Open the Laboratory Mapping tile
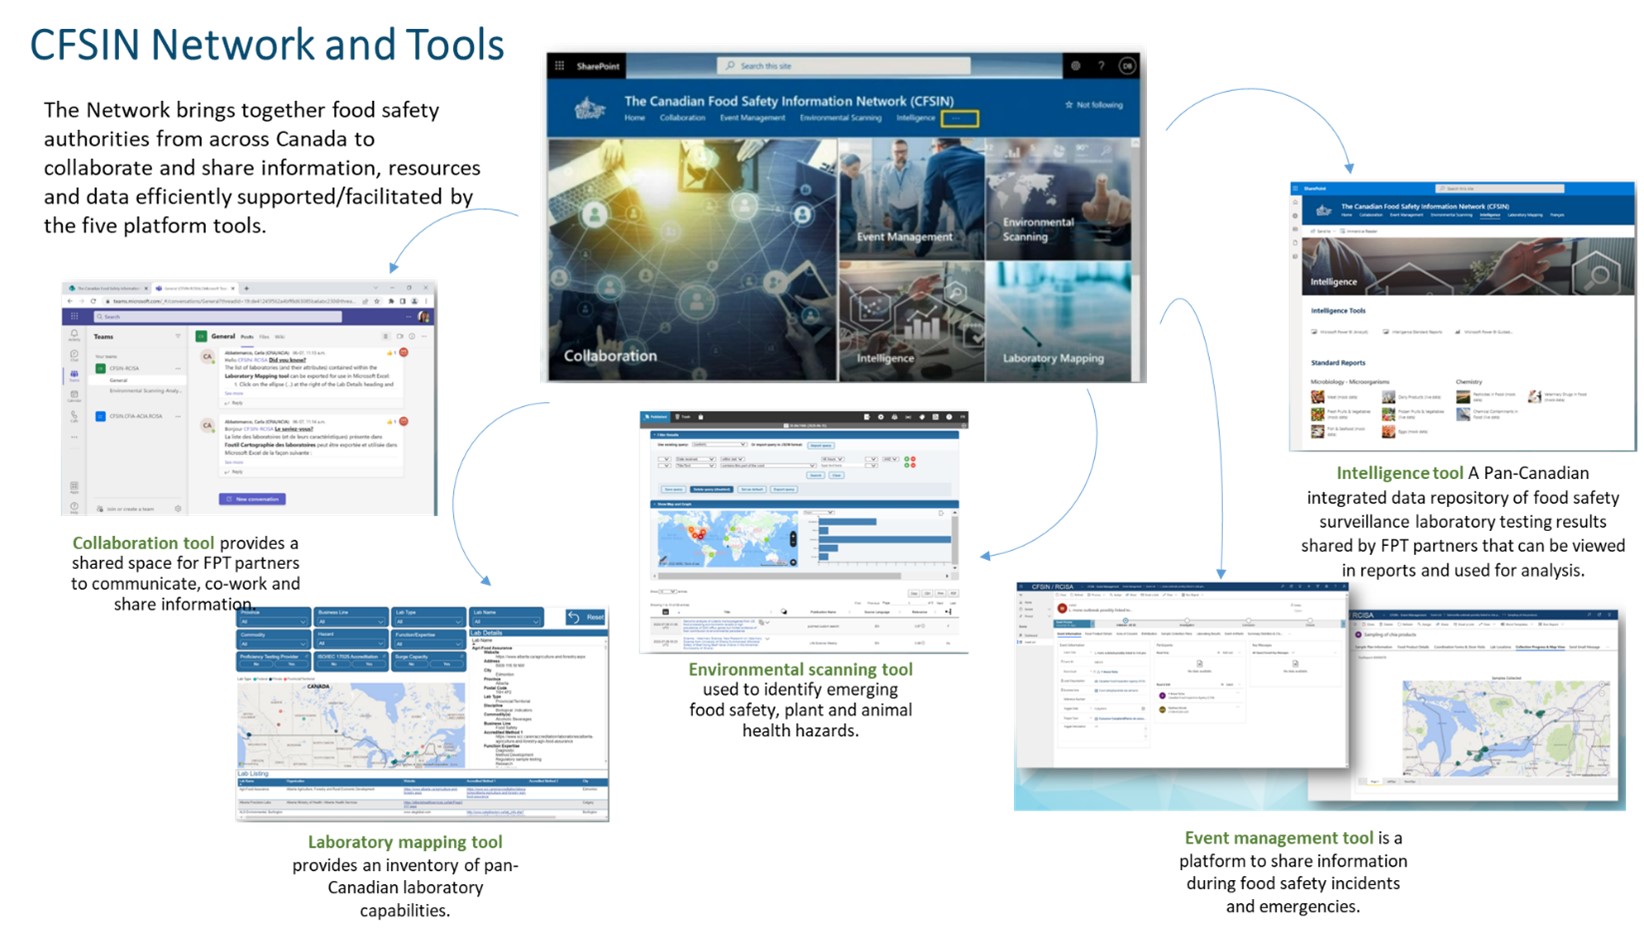This screenshot has height=952, width=1644. point(1058,321)
